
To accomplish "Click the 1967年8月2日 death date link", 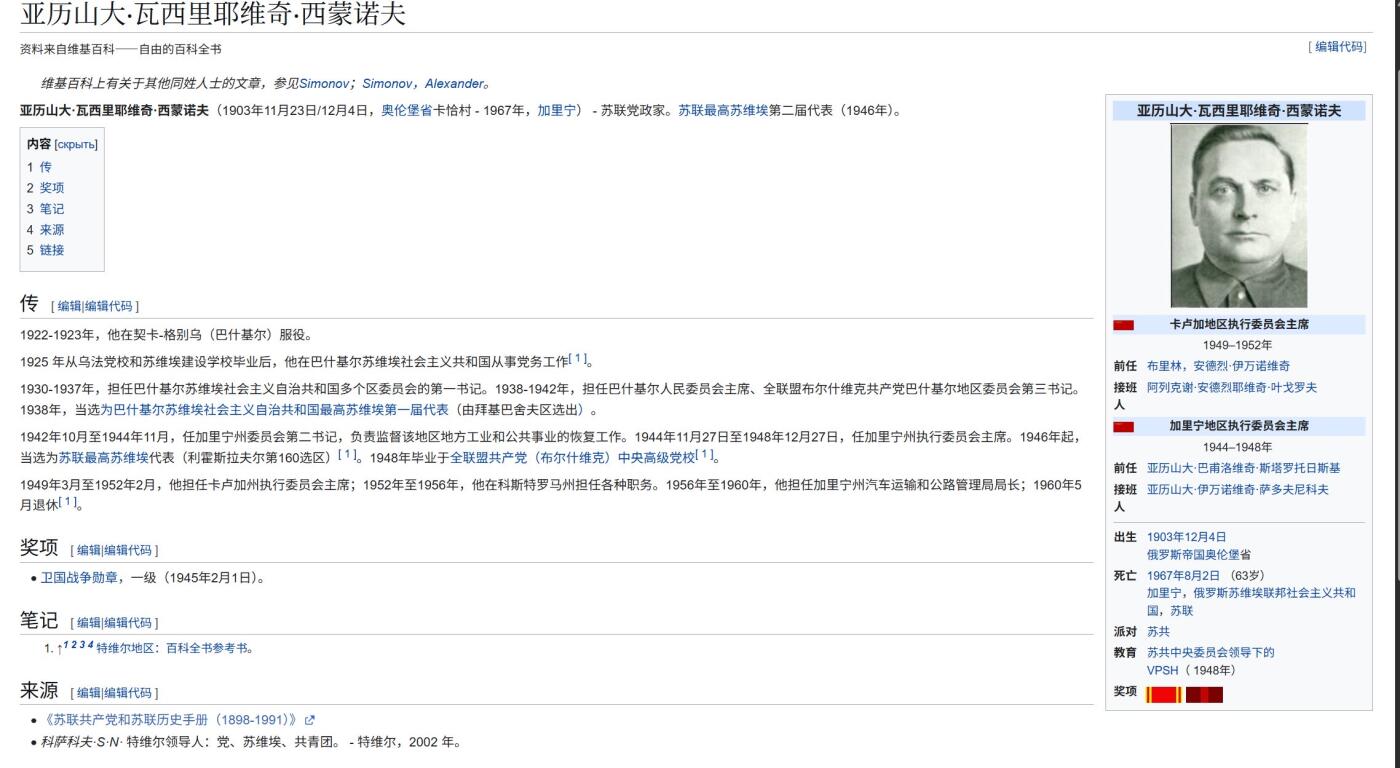I will pos(1183,575).
